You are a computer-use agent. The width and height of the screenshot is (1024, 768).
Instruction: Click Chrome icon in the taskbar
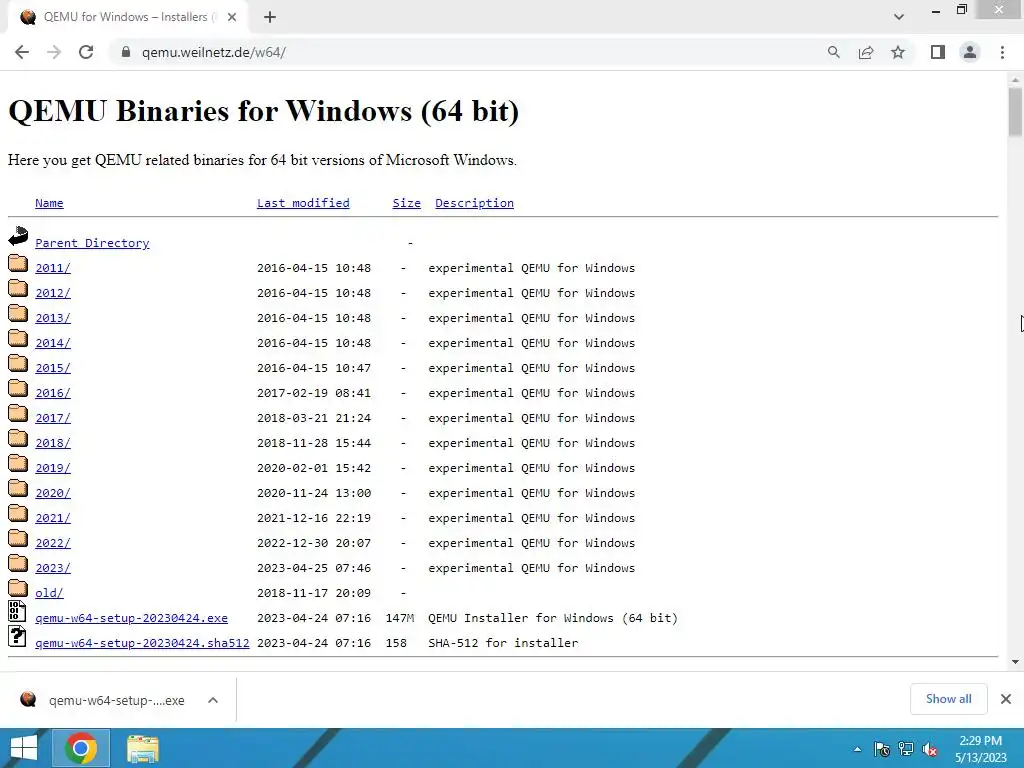point(81,748)
